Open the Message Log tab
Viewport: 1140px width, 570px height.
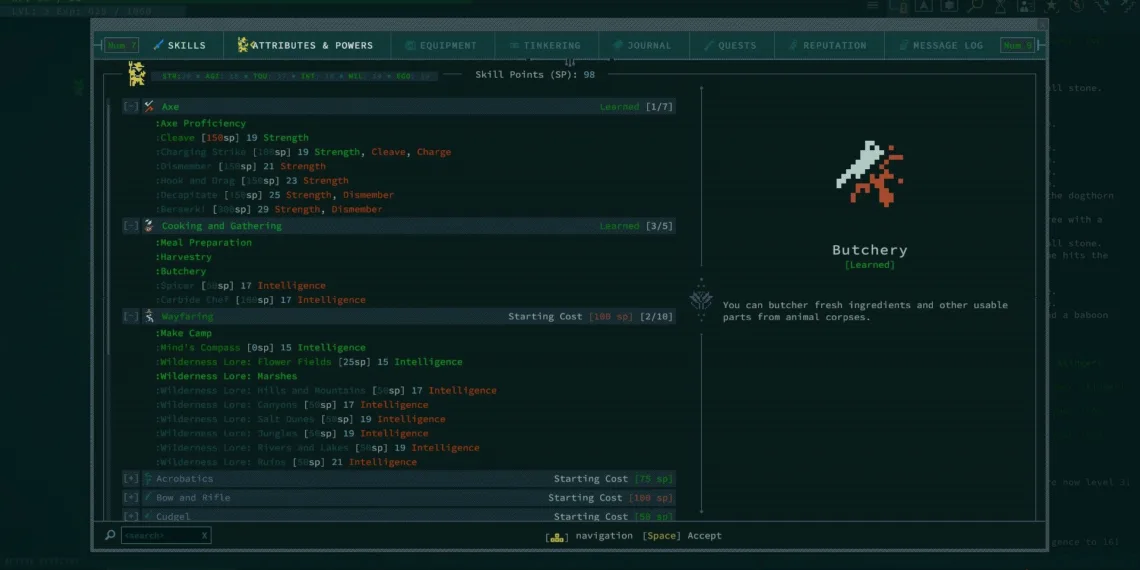pyautogui.click(x=942, y=45)
